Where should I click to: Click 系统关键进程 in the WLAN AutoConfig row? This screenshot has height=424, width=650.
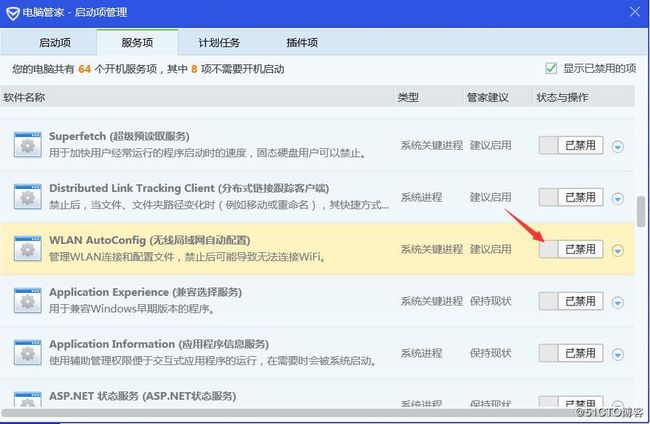pyautogui.click(x=431, y=250)
